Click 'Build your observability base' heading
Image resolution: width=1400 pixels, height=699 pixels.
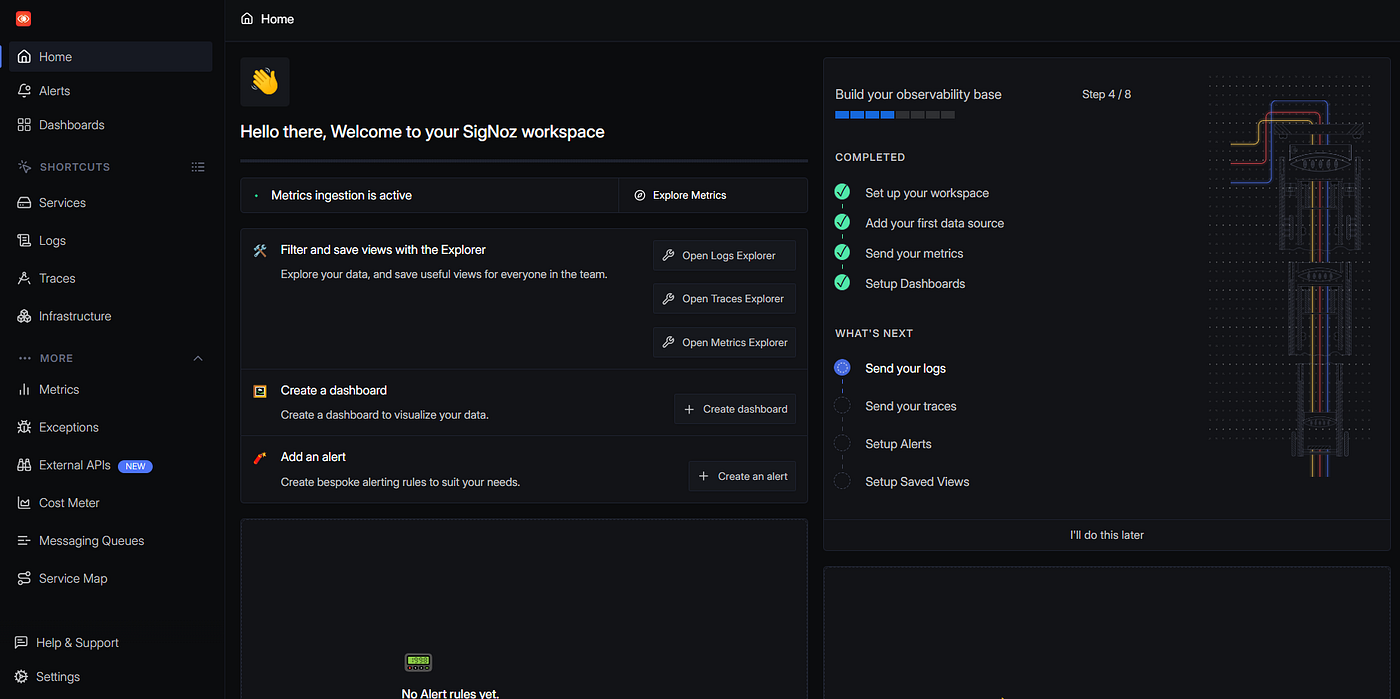point(918,95)
